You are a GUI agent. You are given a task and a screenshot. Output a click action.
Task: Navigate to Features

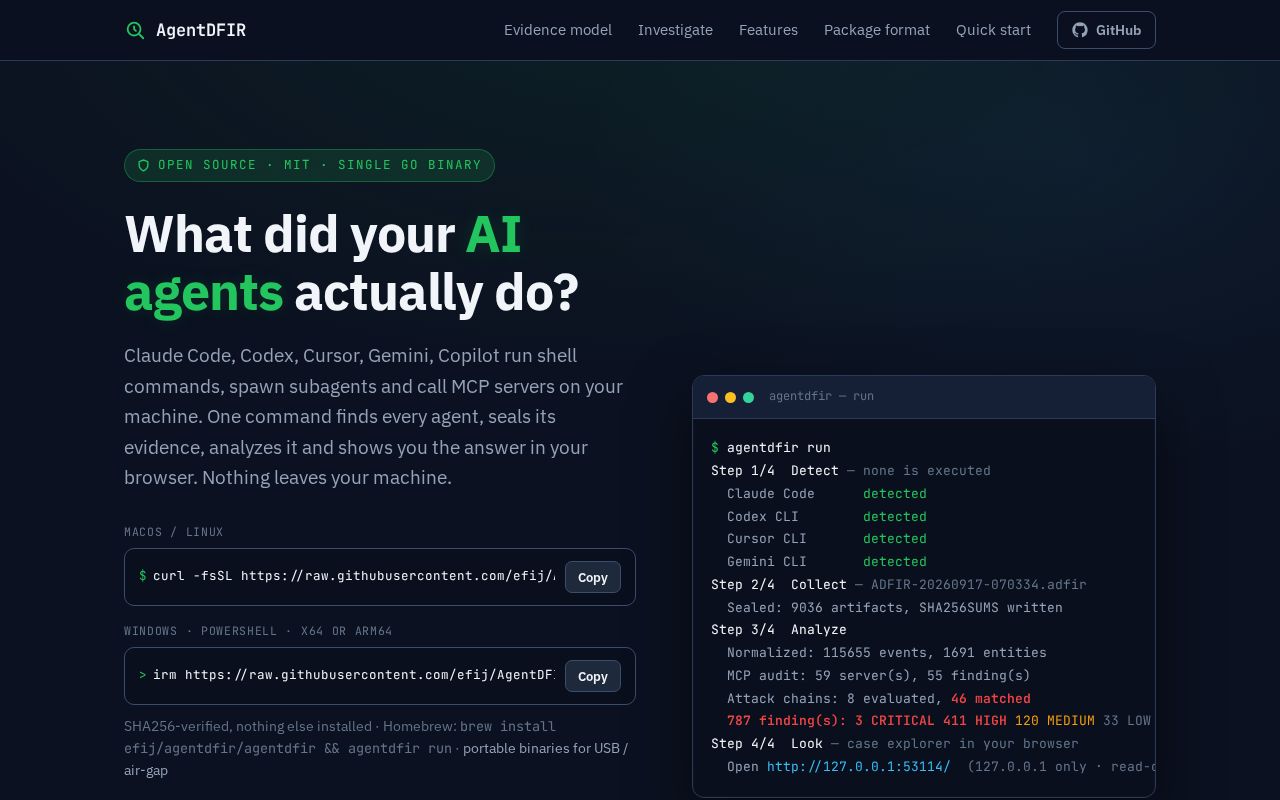(768, 30)
